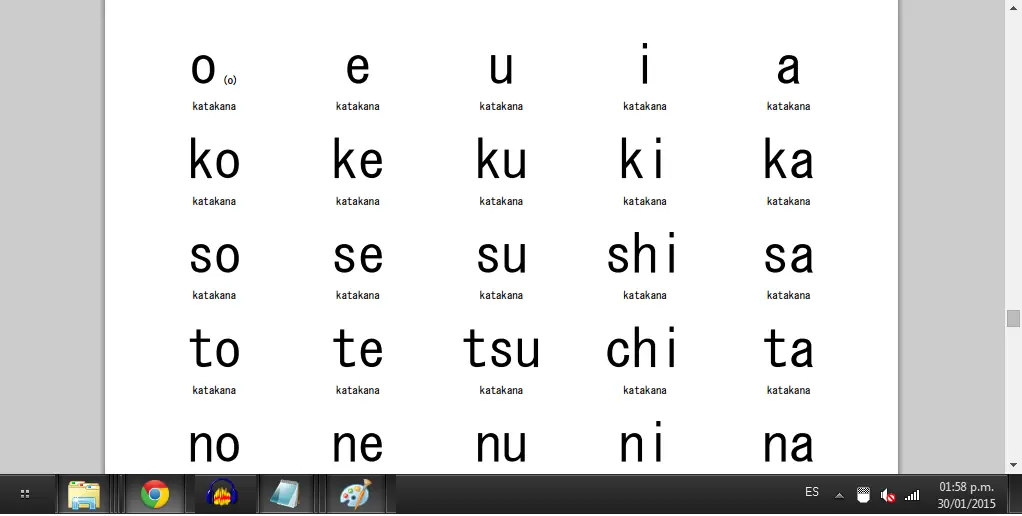Screen dimensions: 1022x516
Task: Click the syllable "shi"
Action: coord(642,253)
